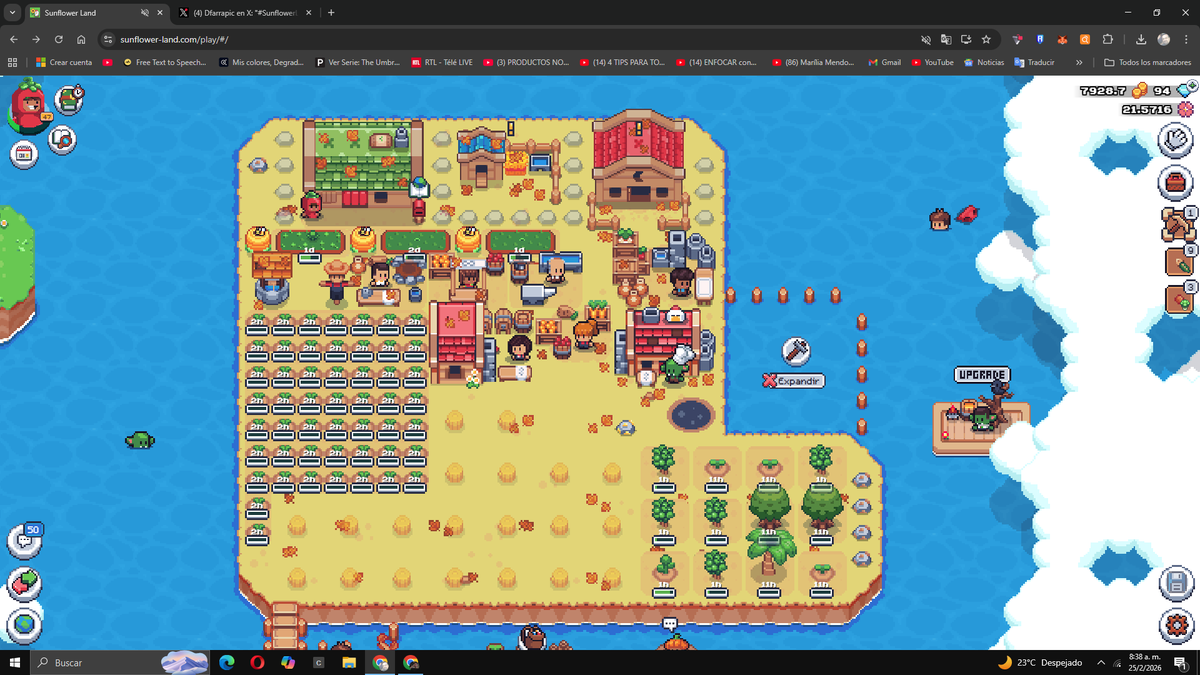Show hidden system tray icons

click(x=1101, y=662)
